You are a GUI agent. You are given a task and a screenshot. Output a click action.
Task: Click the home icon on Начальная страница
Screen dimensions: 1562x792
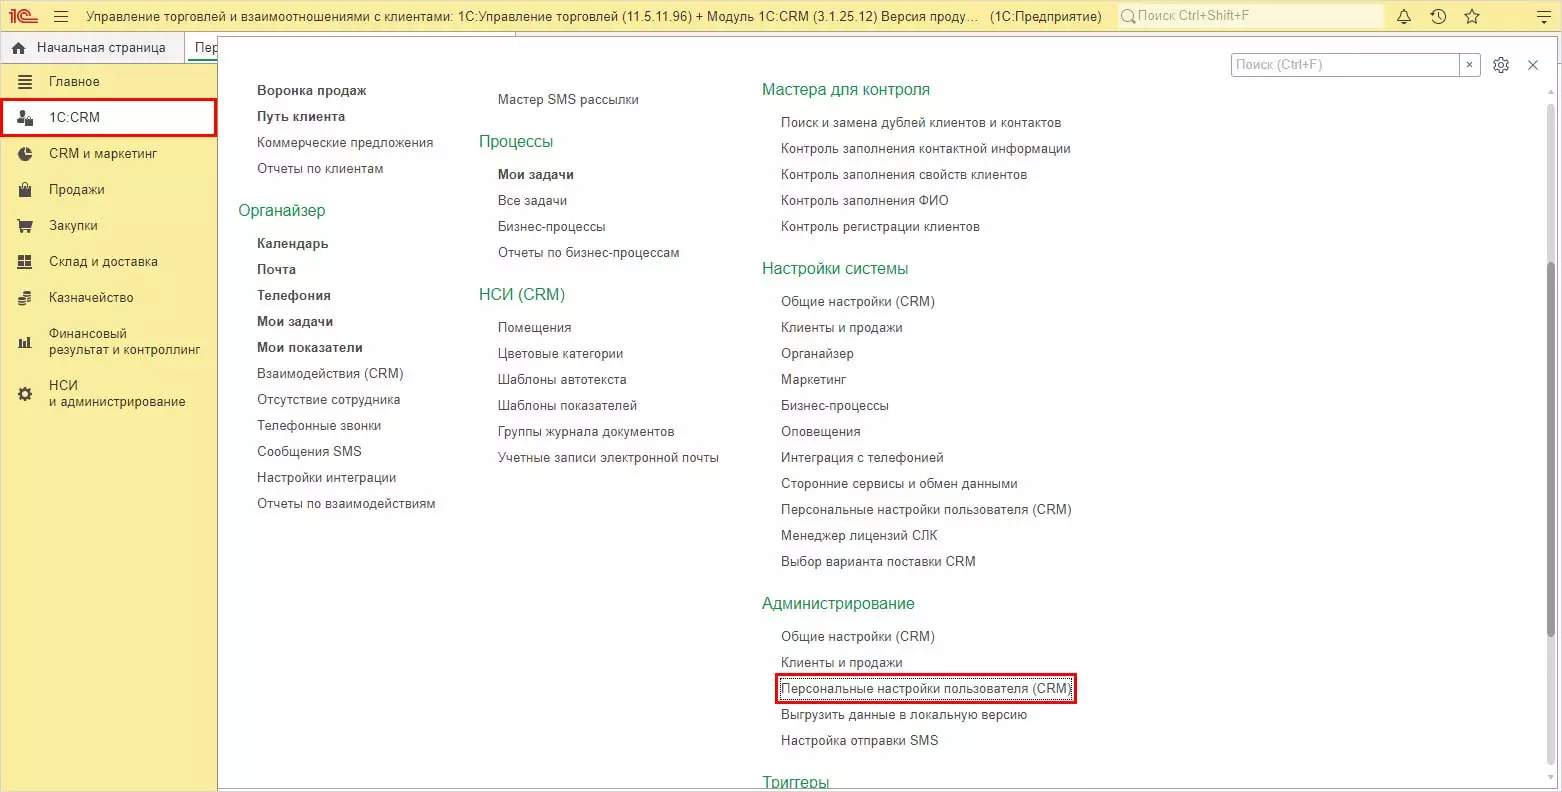click(19, 48)
